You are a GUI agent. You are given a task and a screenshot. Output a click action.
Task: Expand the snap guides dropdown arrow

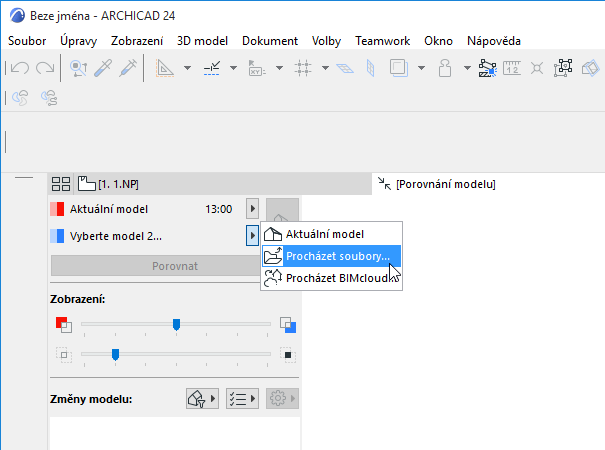(x=233, y=68)
